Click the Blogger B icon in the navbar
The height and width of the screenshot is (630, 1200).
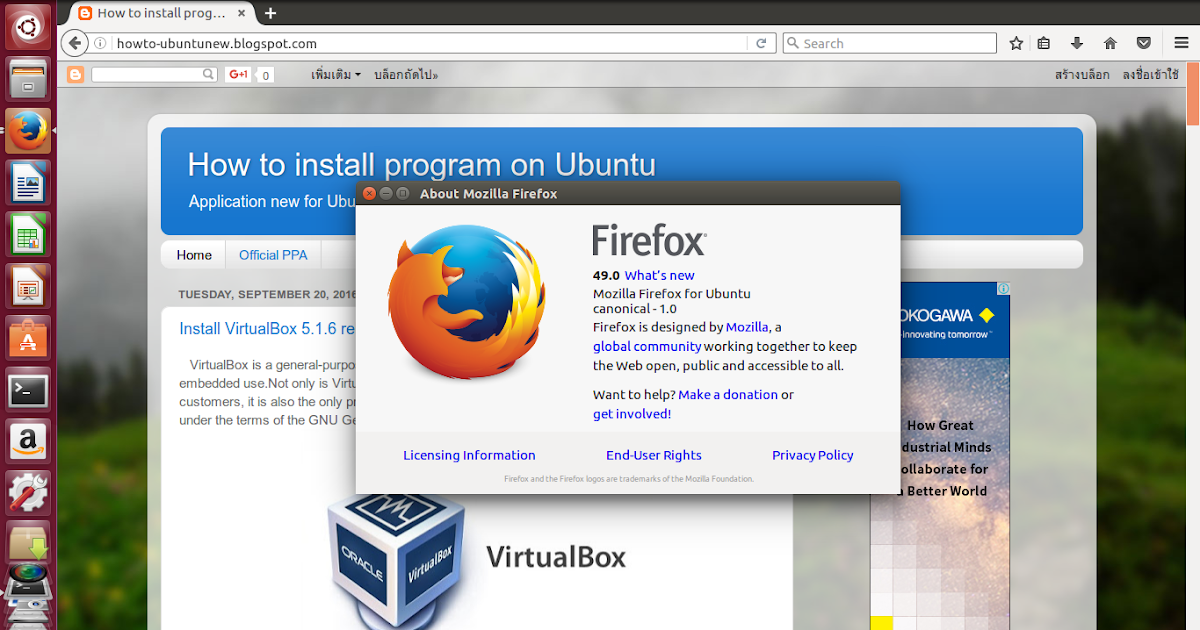75,74
